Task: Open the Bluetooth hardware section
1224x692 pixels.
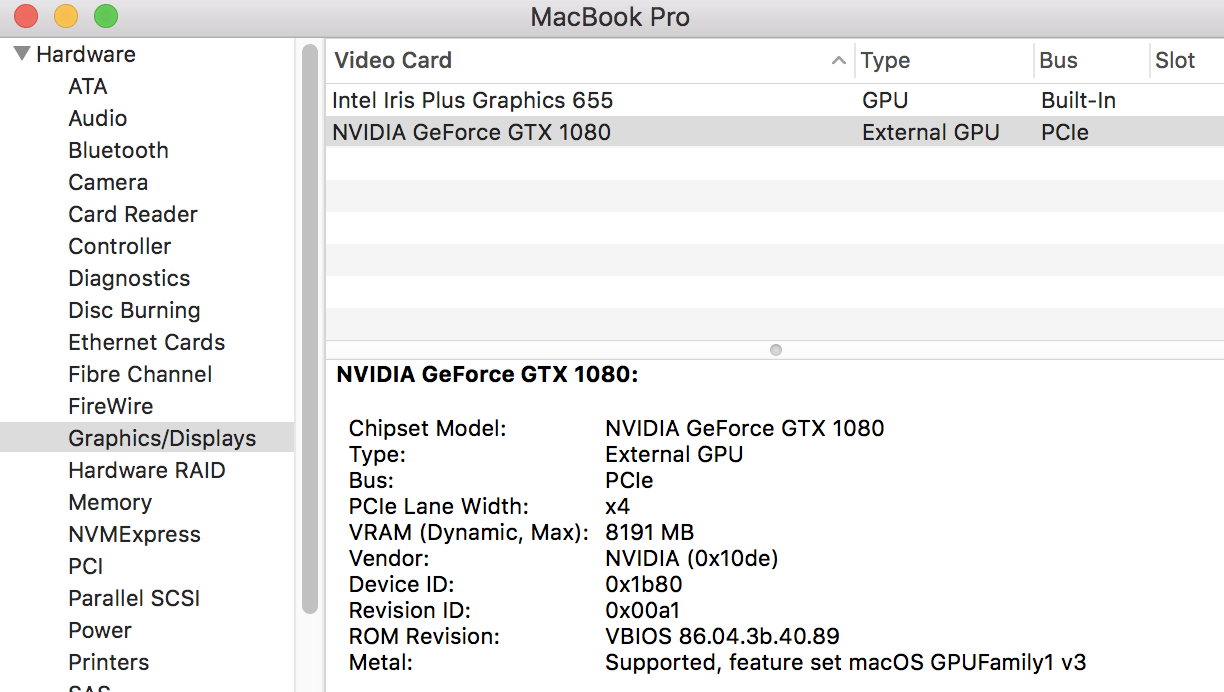Action: coord(118,150)
